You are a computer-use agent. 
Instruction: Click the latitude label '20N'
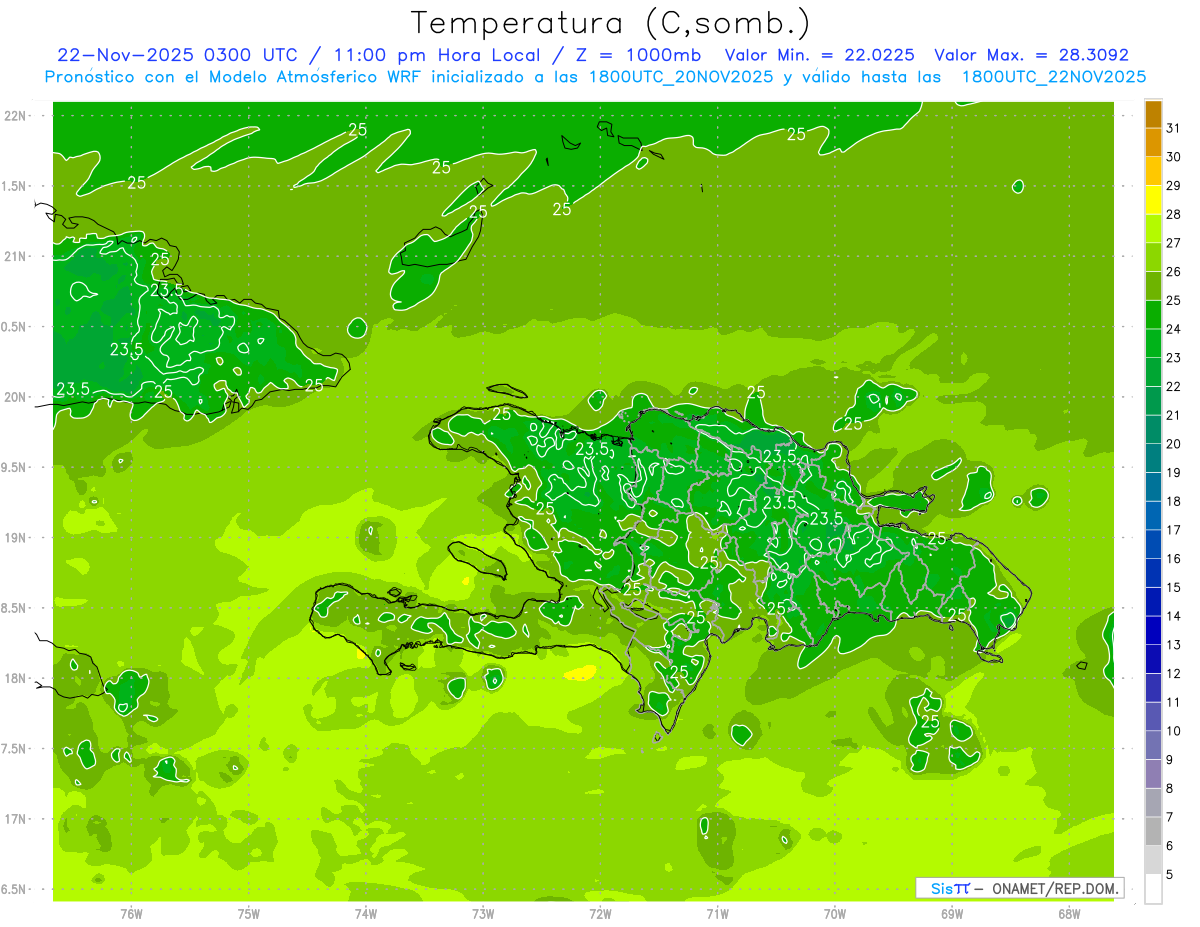14,397
